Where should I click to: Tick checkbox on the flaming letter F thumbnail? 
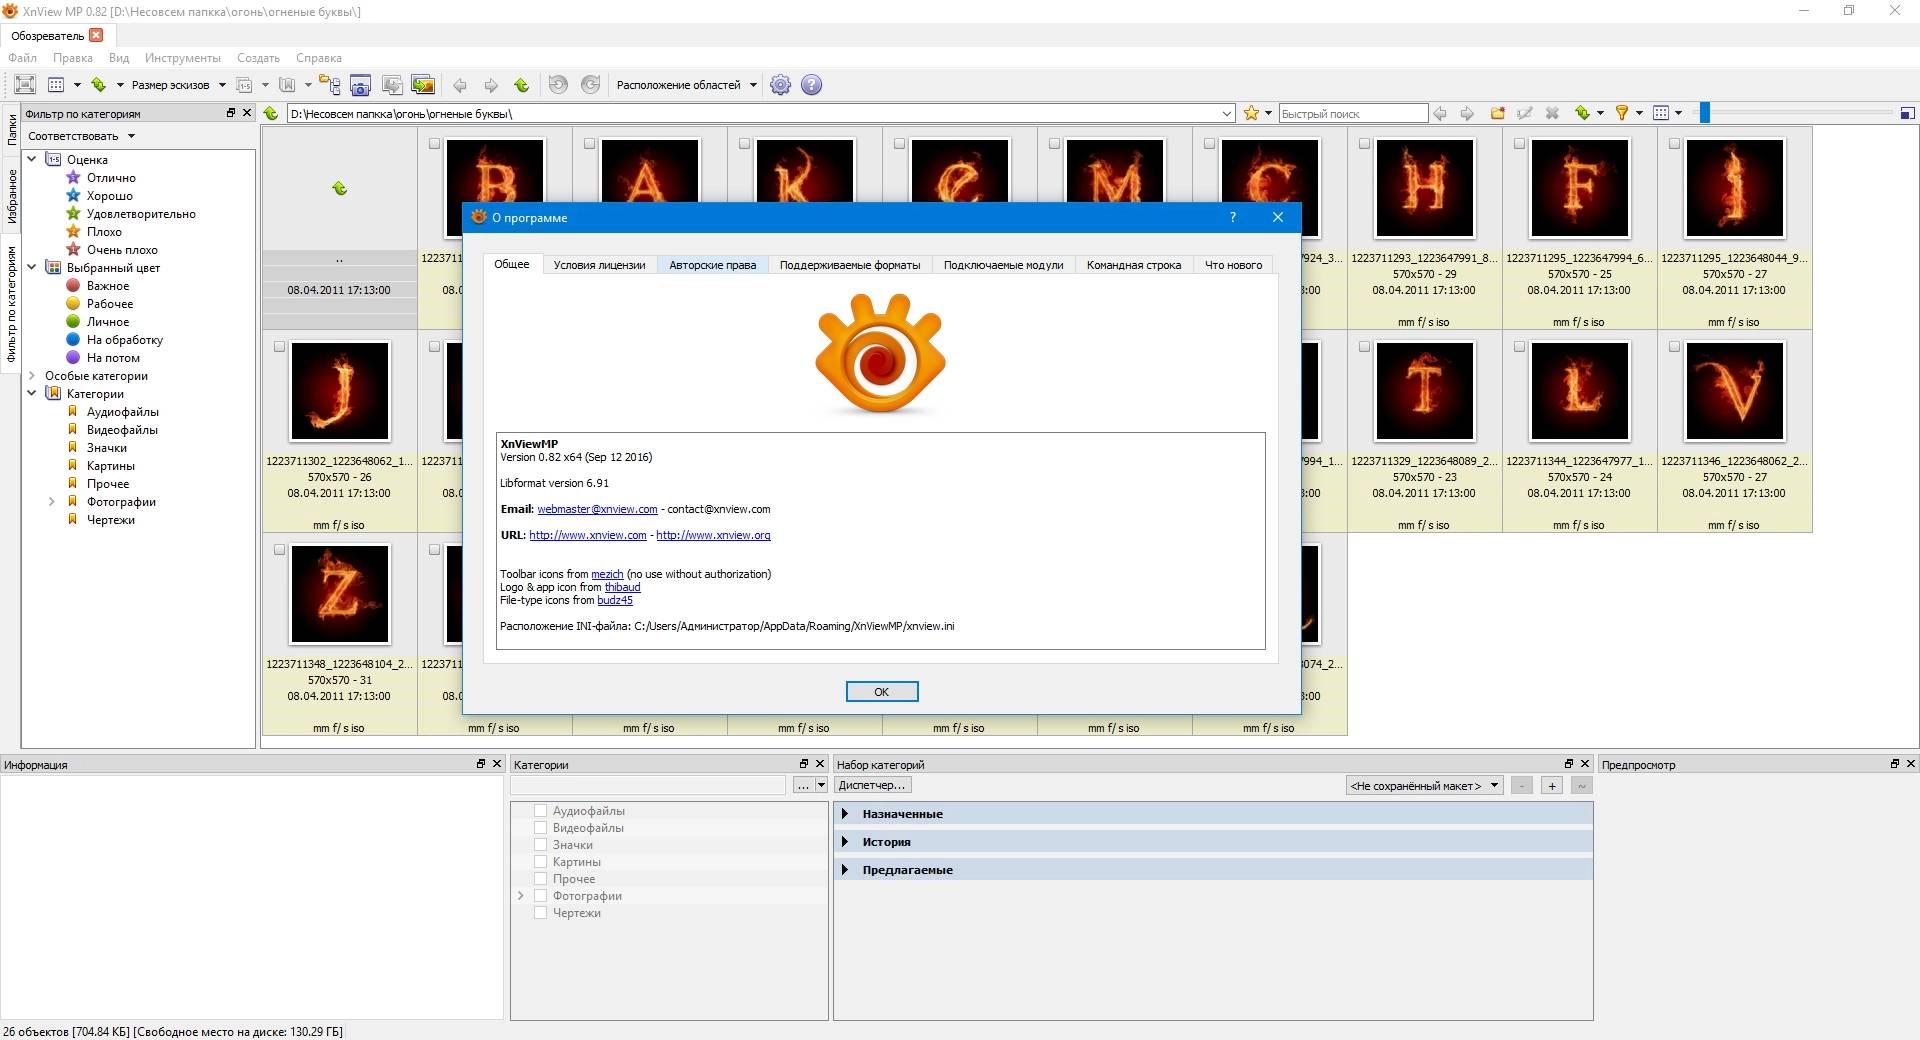click(x=1519, y=144)
